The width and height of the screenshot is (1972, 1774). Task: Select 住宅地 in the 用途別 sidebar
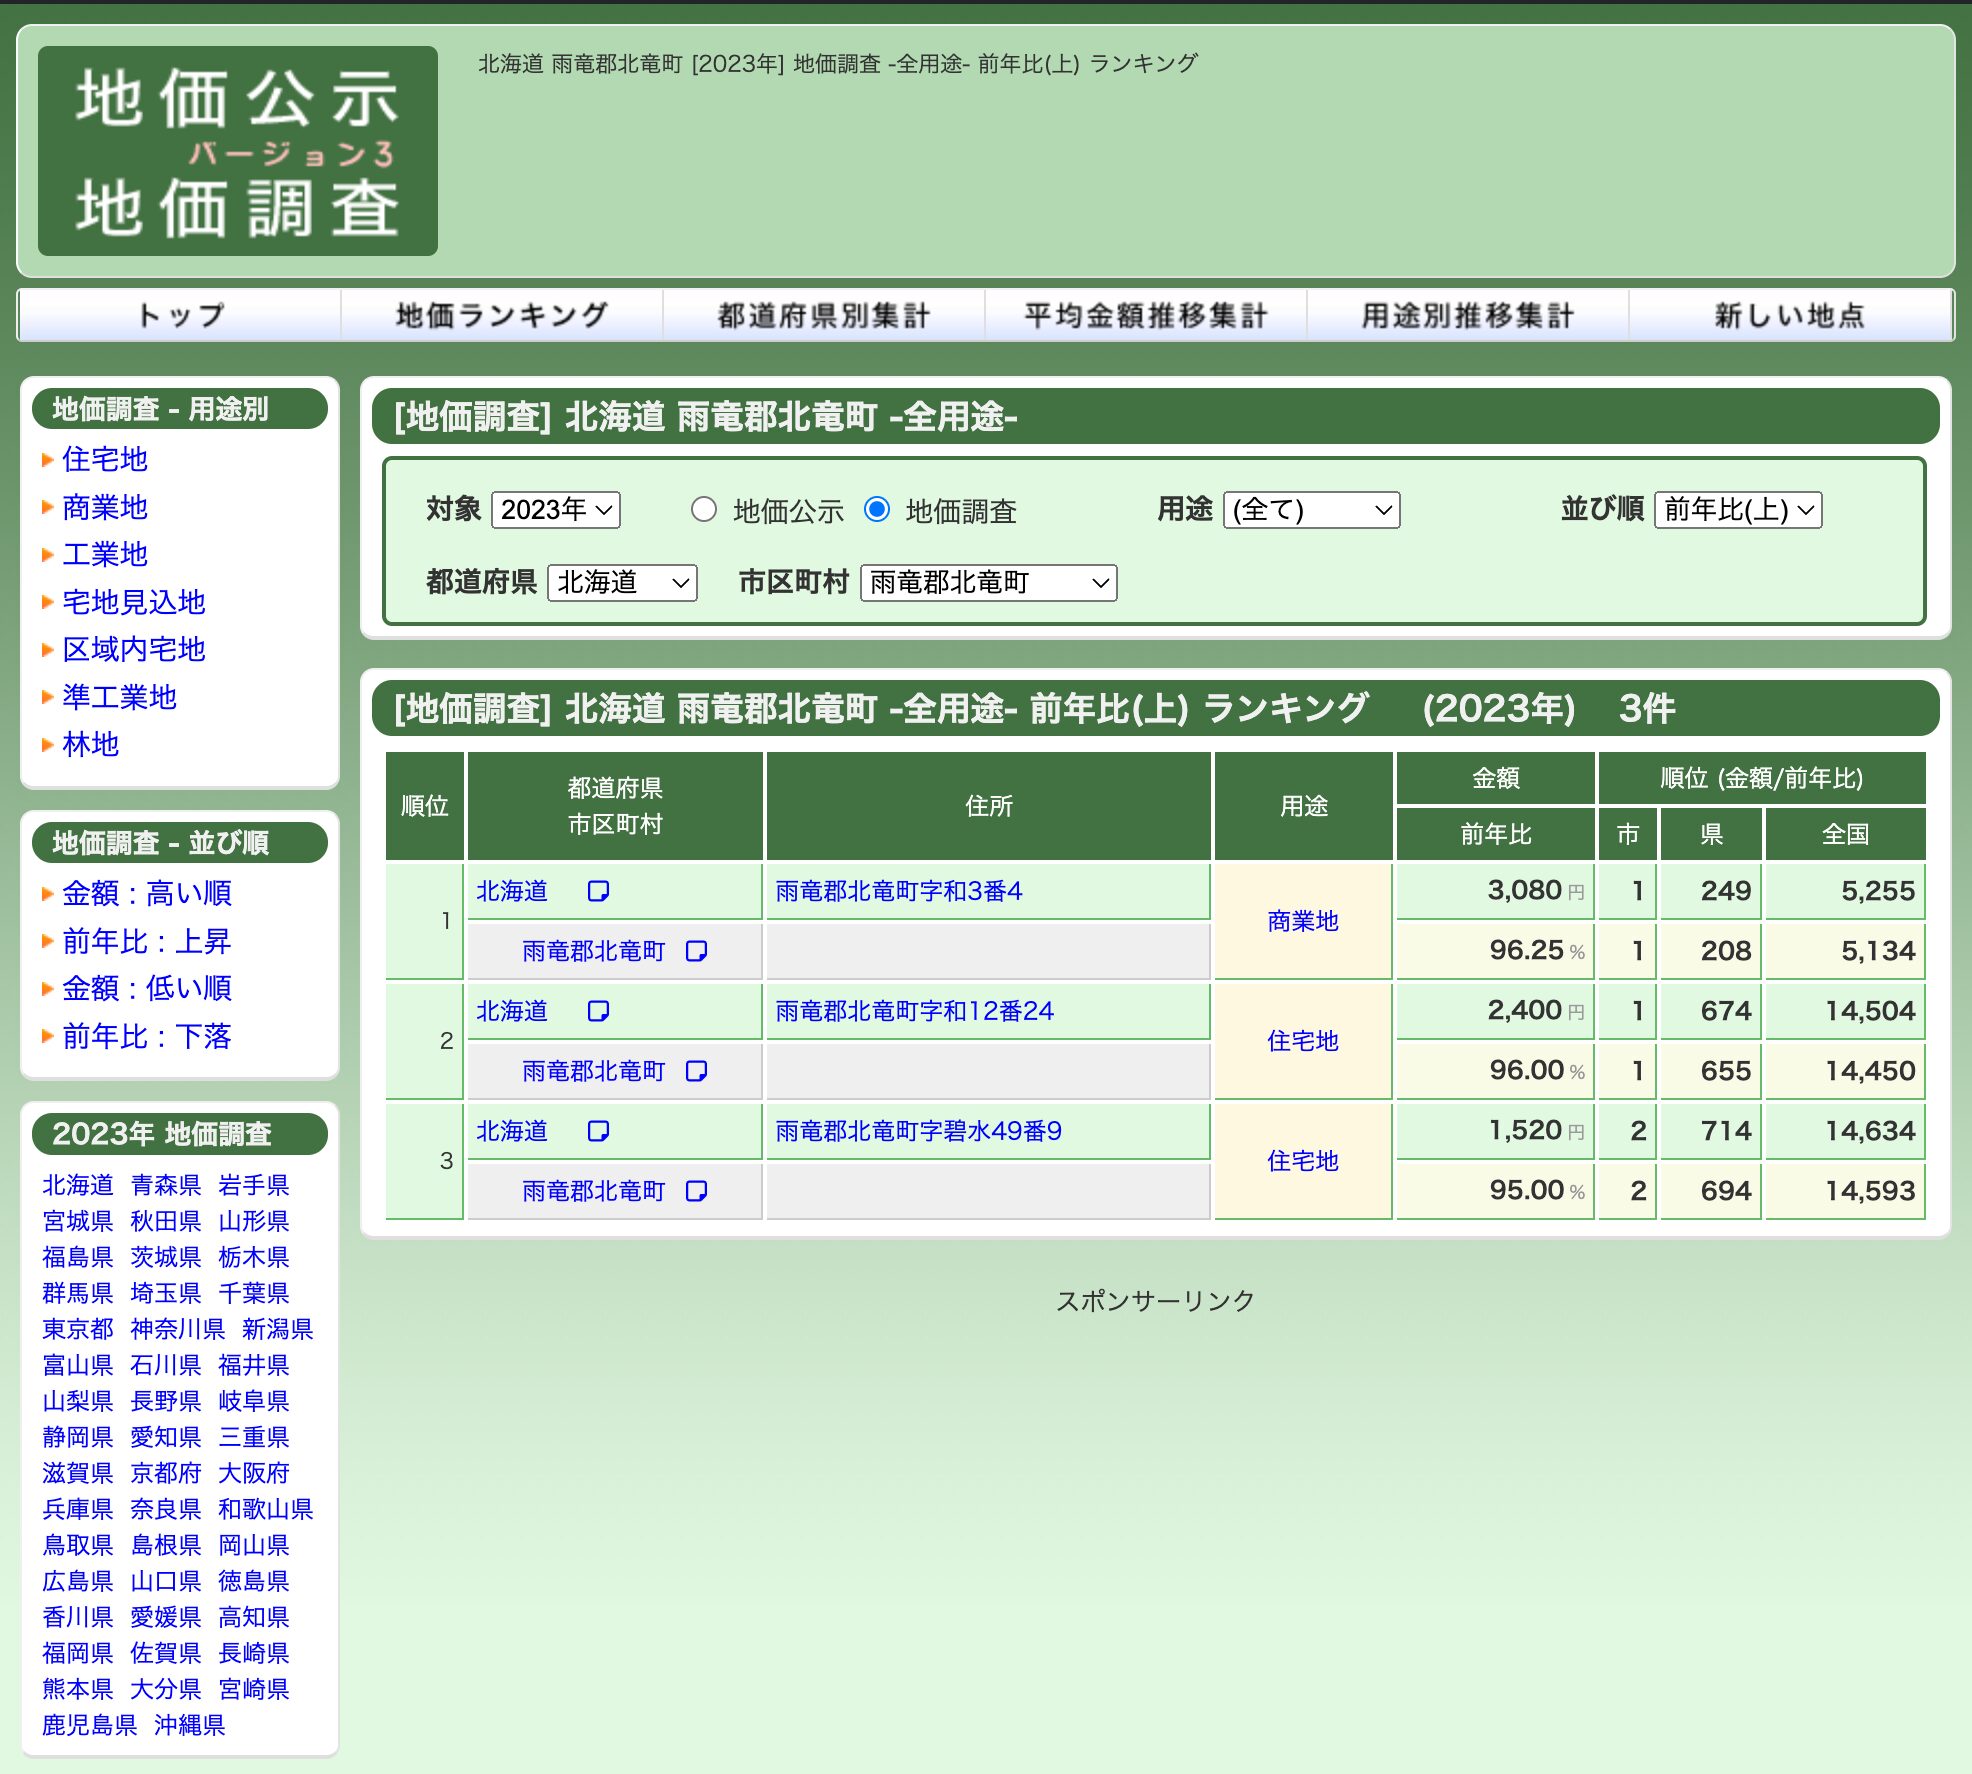coord(107,460)
